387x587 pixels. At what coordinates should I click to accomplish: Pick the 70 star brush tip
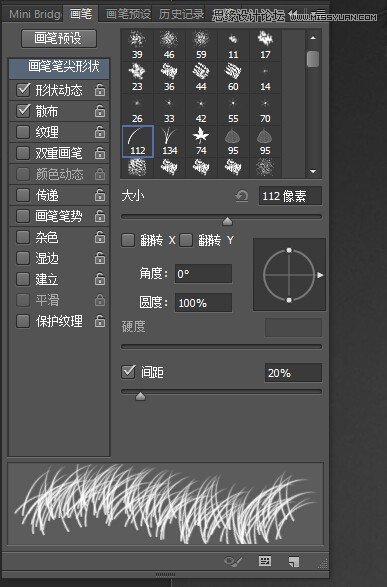pos(265,110)
